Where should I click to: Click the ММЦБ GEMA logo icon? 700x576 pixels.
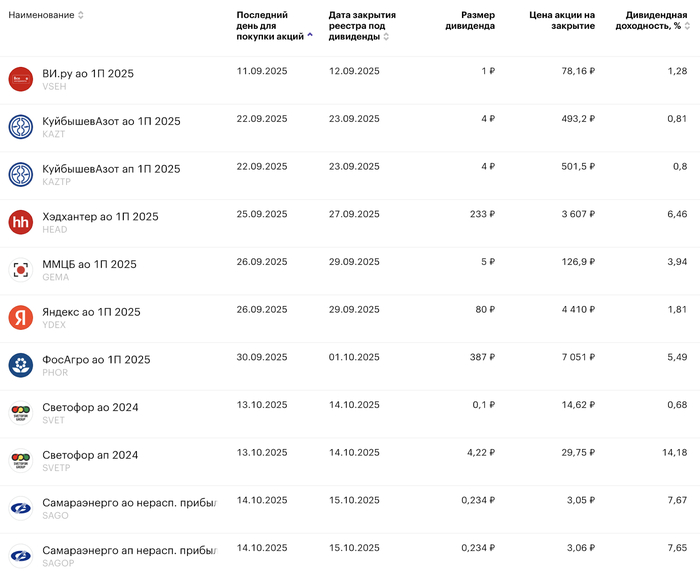pyautogui.click(x=21, y=270)
